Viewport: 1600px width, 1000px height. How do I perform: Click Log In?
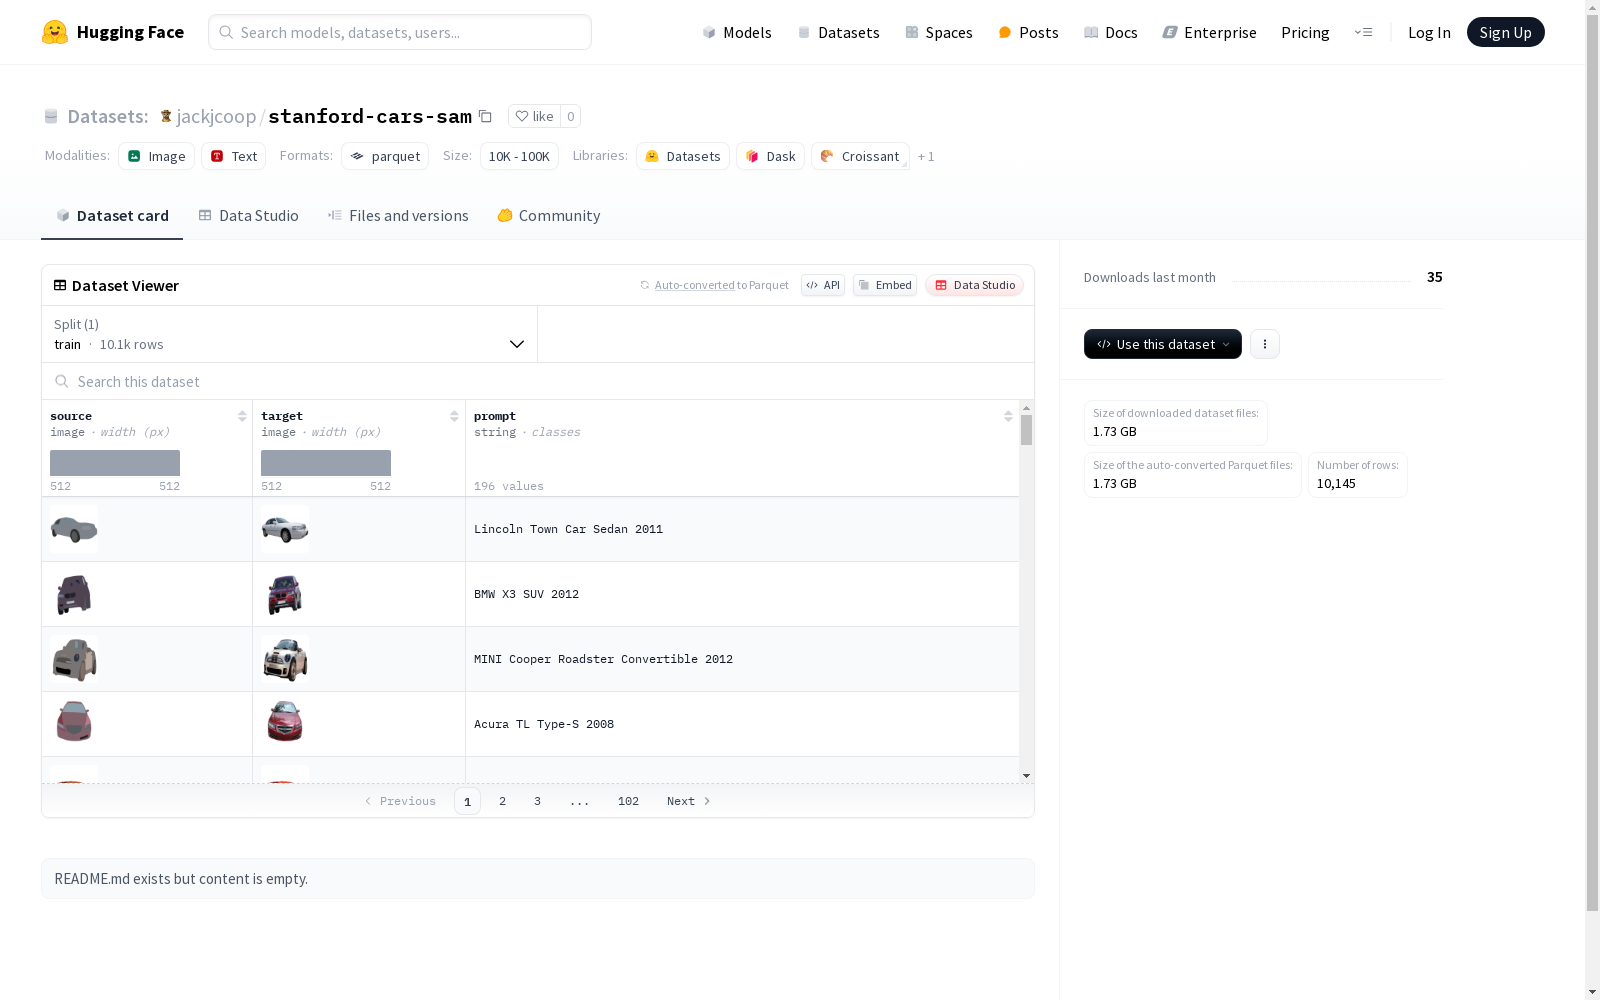coord(1429,32)
